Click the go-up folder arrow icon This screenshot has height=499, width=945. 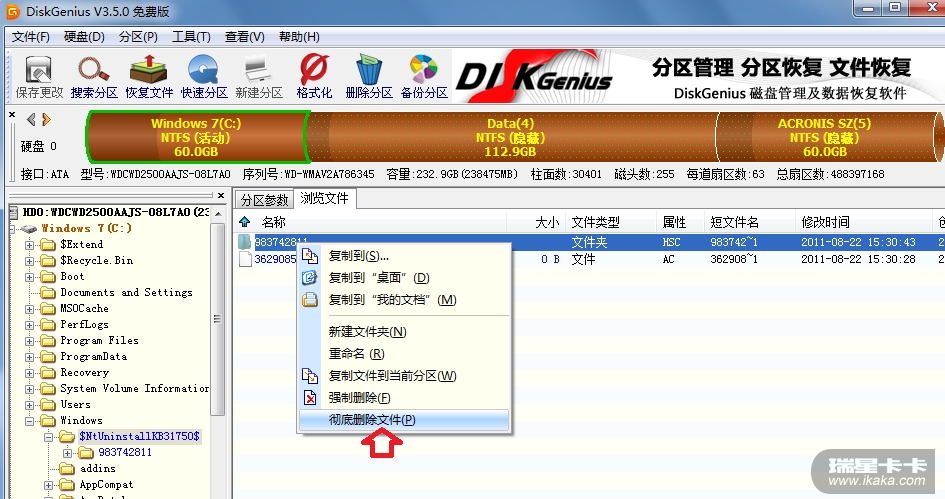click(x=245, y=222)
